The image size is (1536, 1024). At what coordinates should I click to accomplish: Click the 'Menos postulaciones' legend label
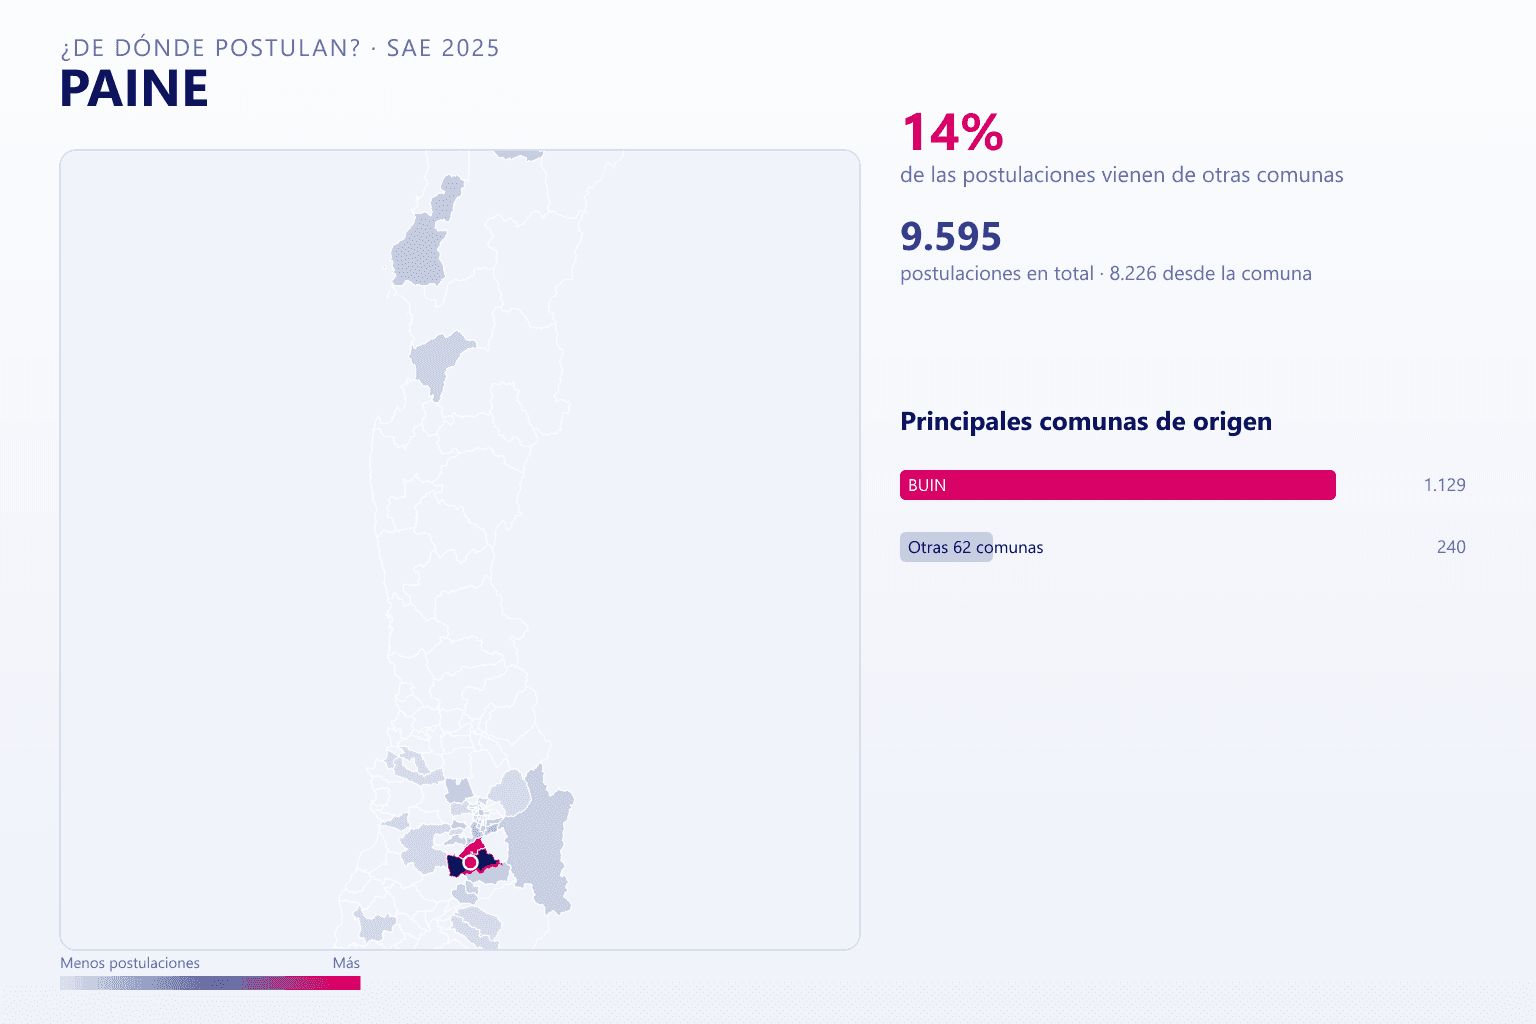pos(130,963)
